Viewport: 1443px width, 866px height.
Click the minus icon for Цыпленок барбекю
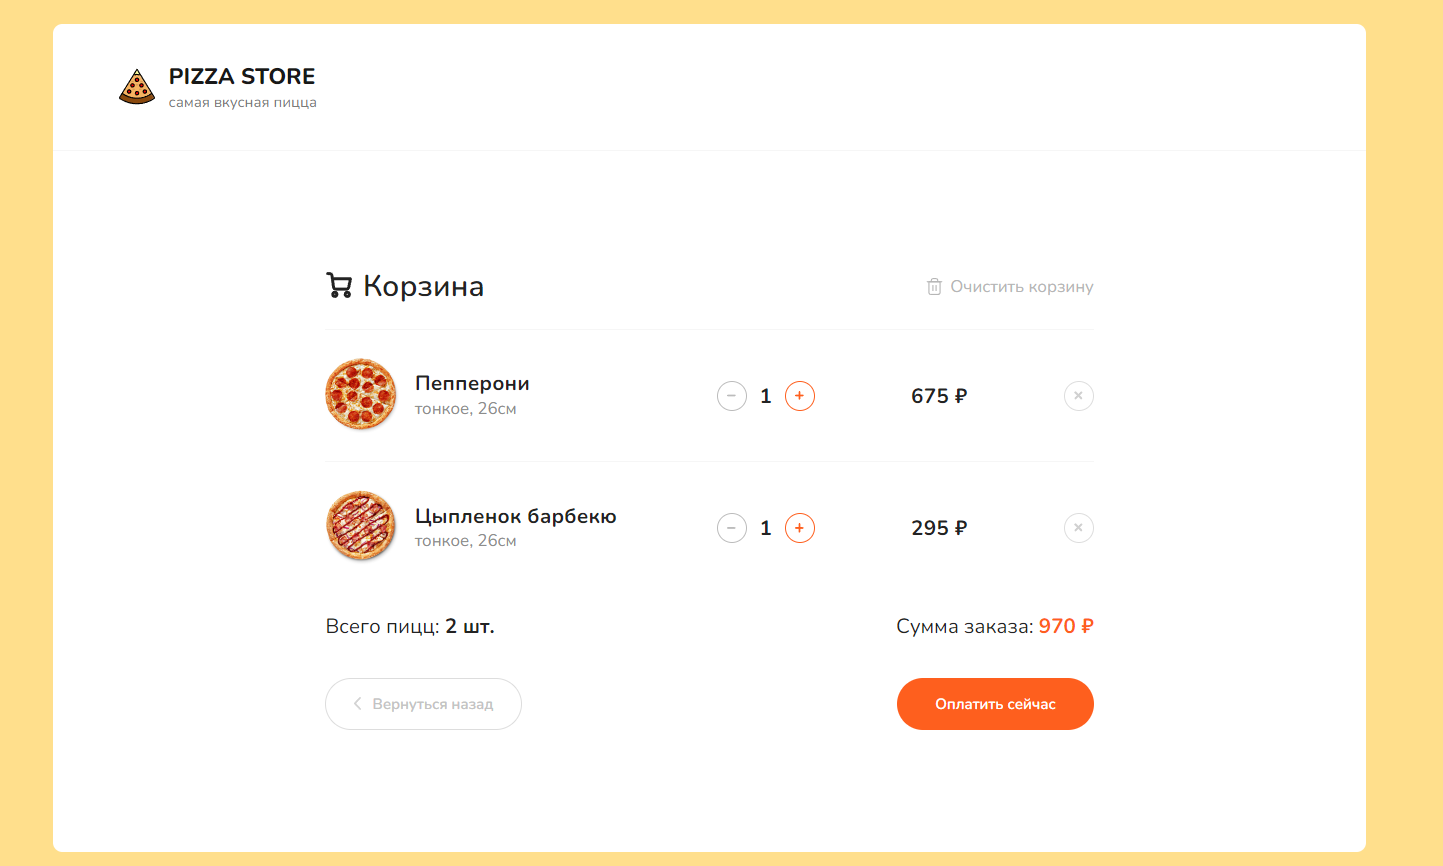[731, 528]
